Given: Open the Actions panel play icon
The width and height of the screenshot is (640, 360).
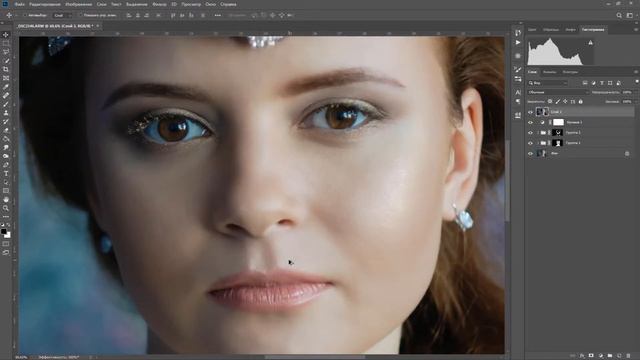Looking at the screenshot, I should (x=518, y=42).
